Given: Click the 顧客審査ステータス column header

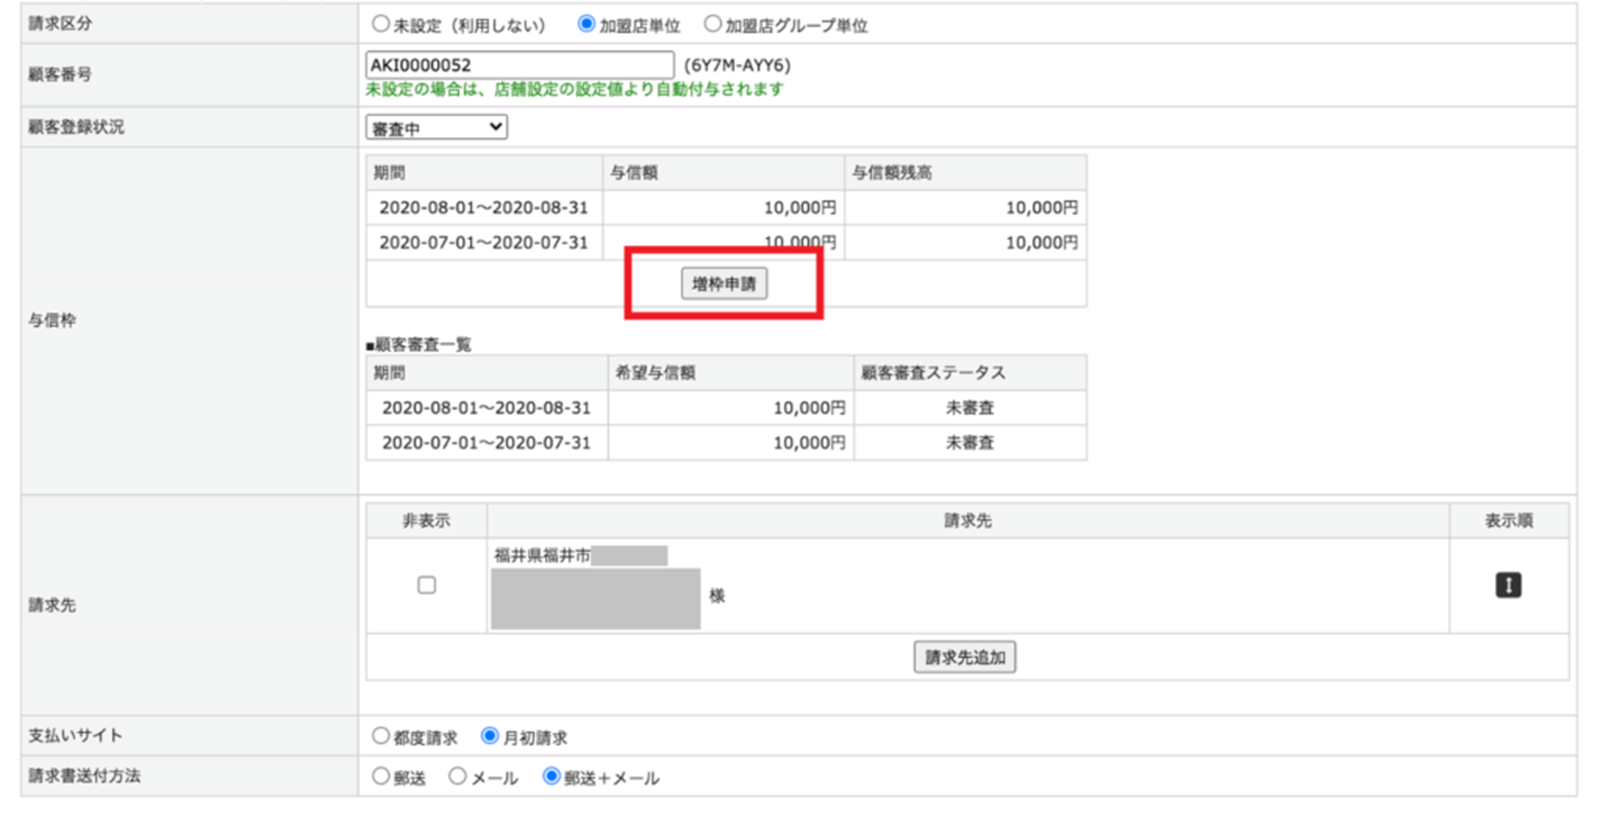Looking at the screenshot, I should click(x=933, y=373).
